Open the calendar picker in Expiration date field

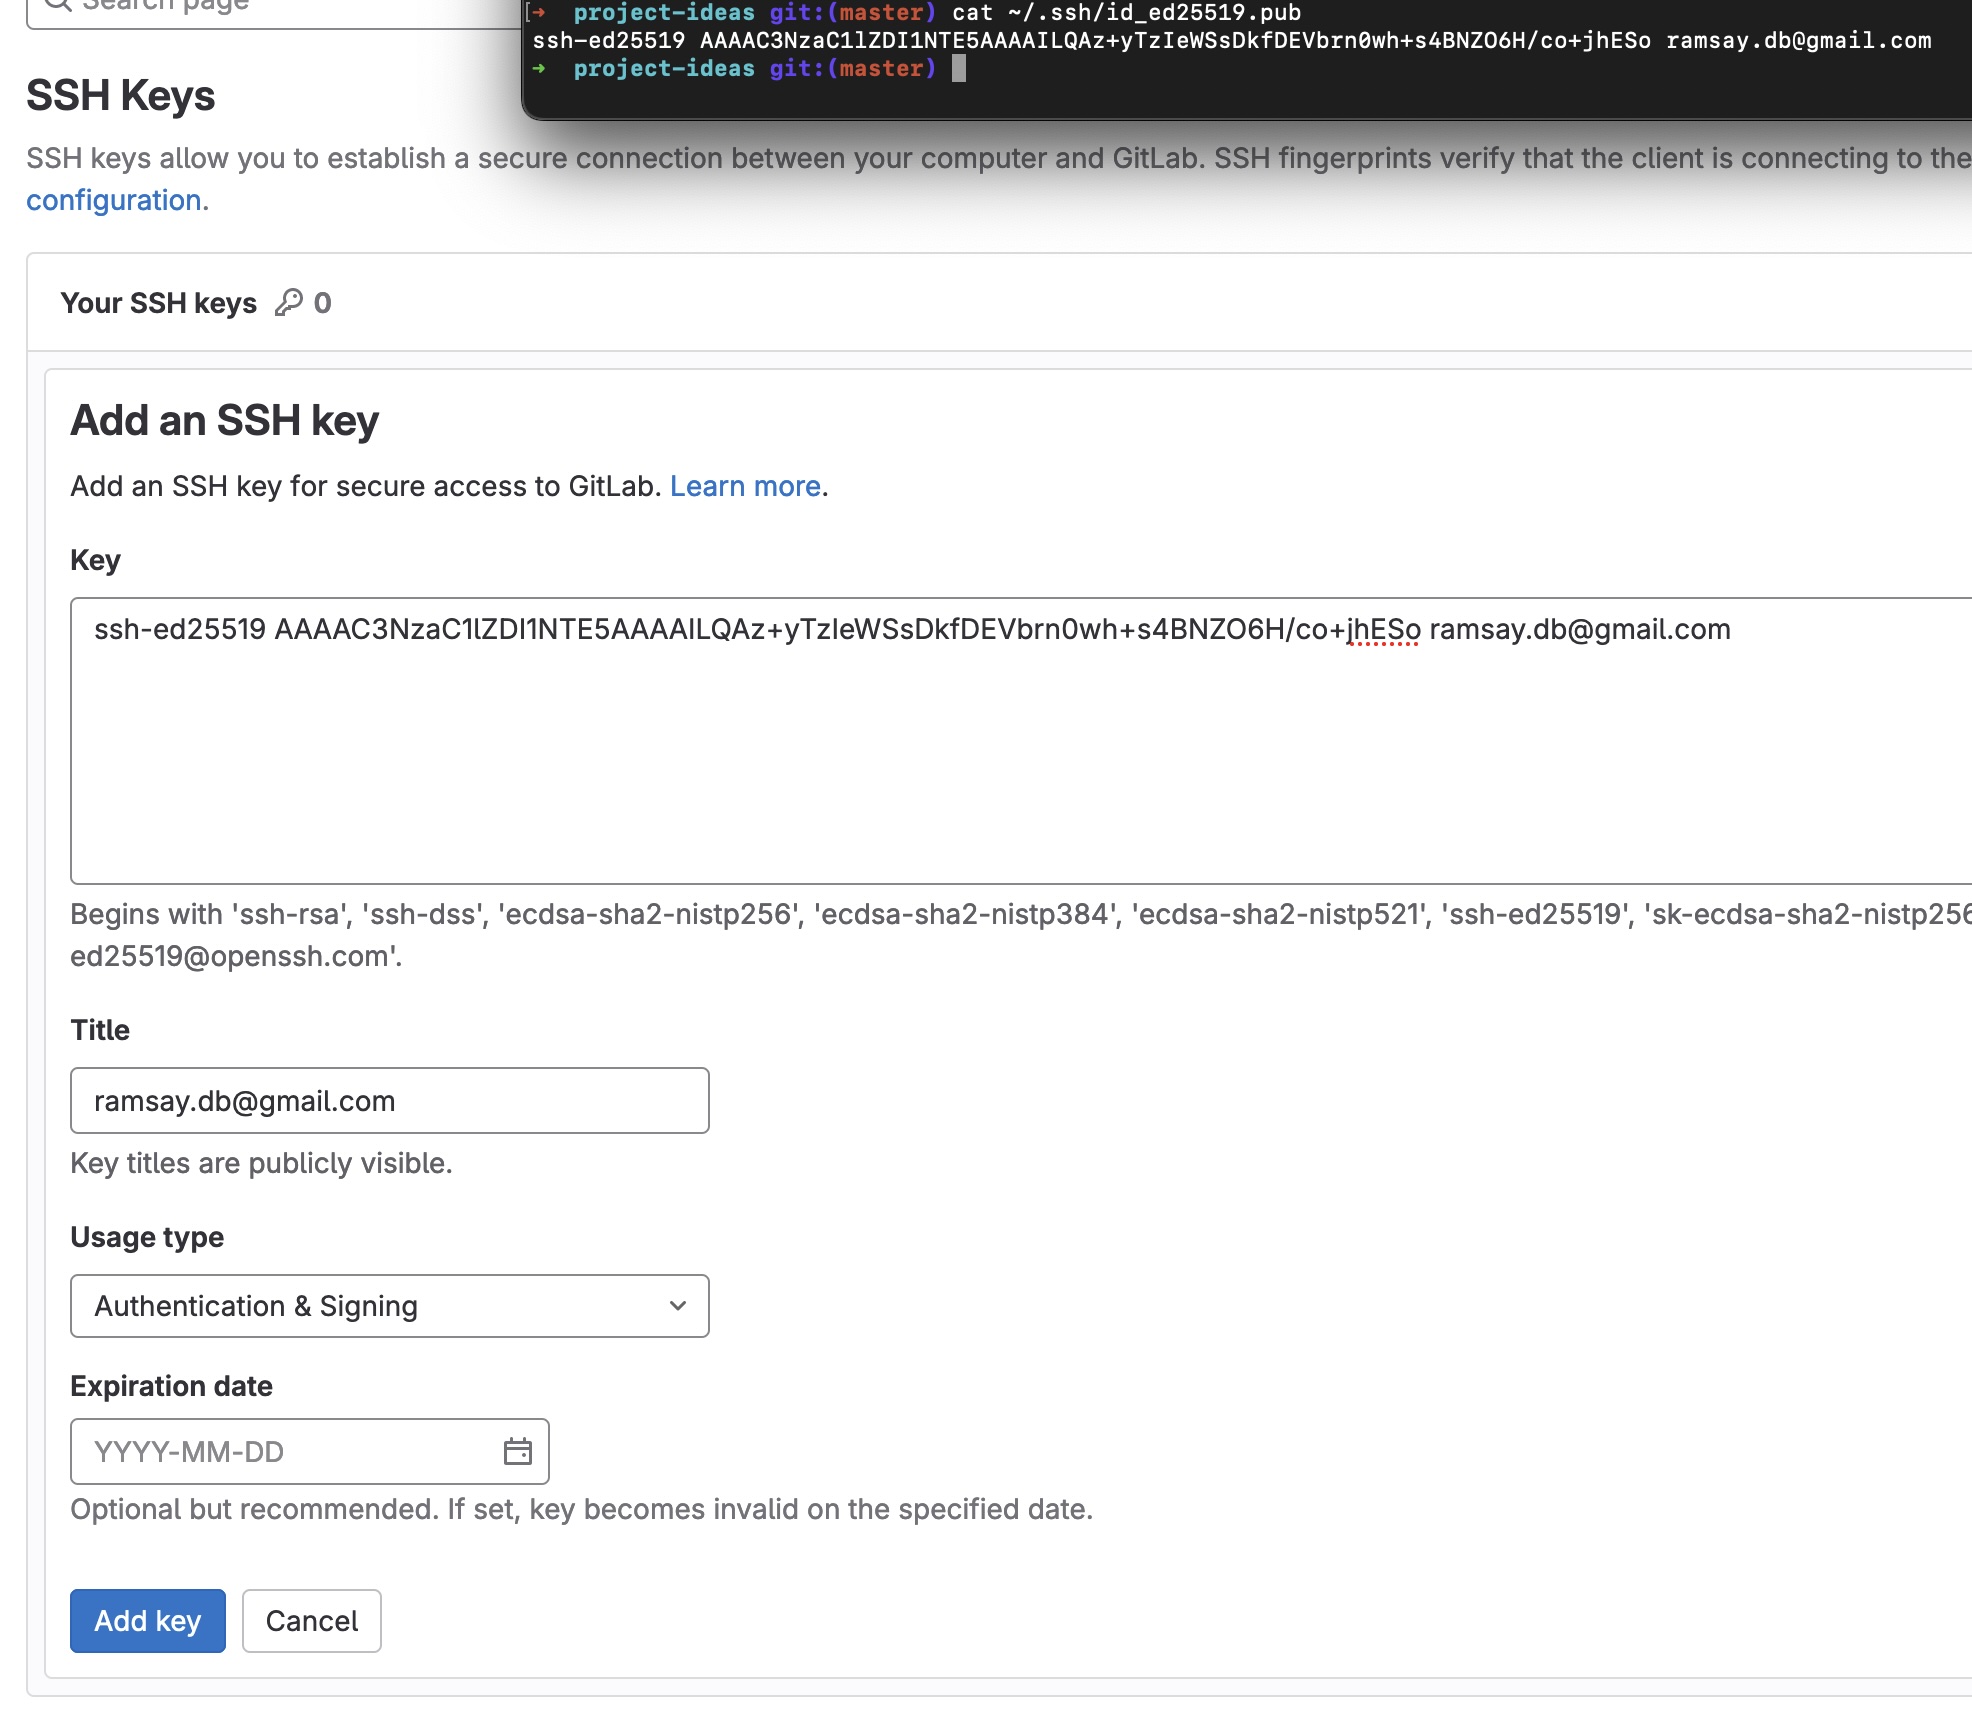coord(519,1451)
